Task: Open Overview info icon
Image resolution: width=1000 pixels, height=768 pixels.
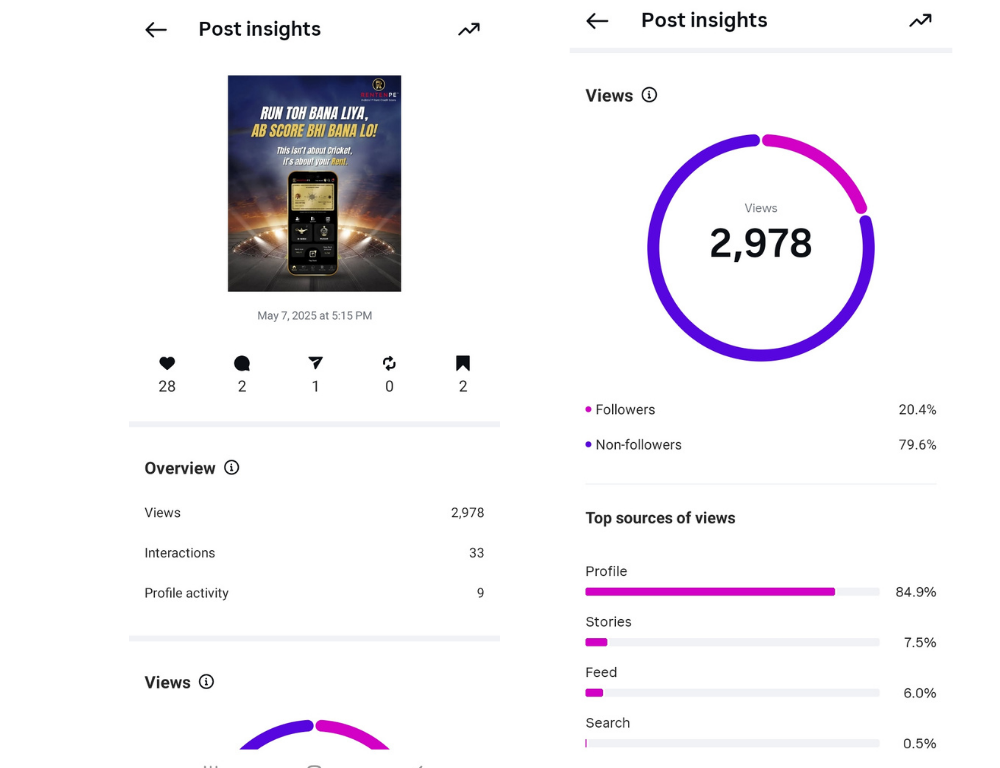Action: [232, 468]
